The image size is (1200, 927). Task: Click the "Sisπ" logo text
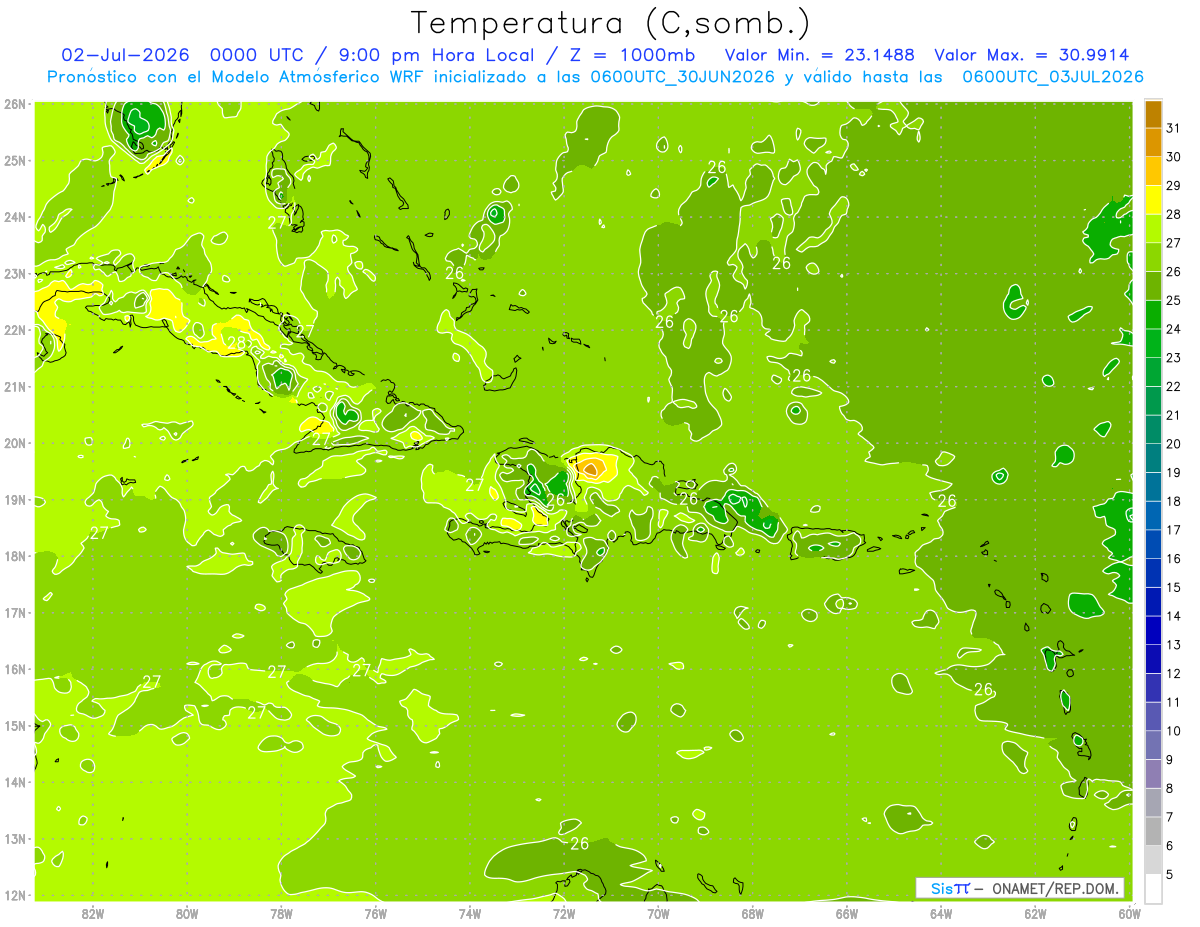pos(950,888)
